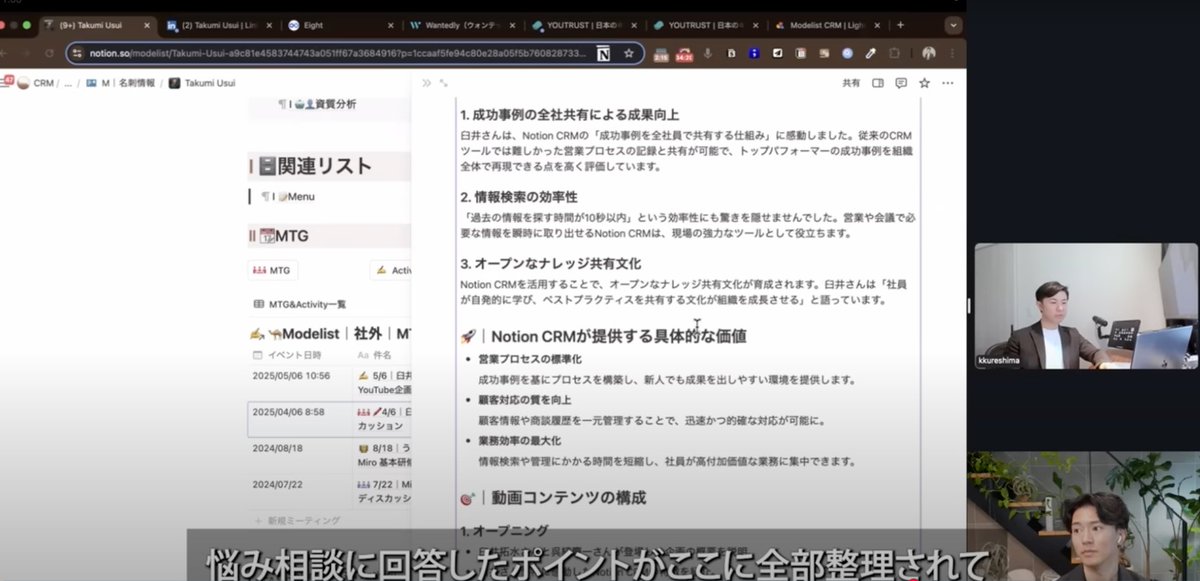Select the MTG database view tab
Image resolution: width=1200 pixels, height=581 pixels.
pos(273,270)
